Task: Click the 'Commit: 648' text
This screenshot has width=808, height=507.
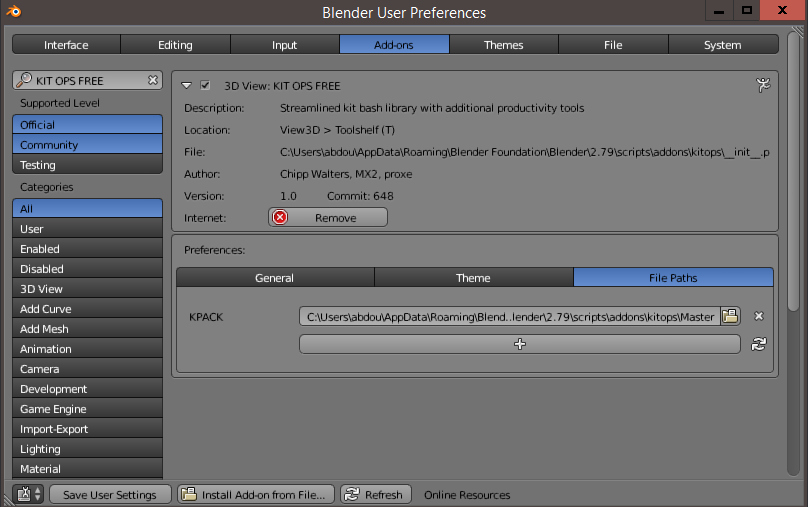Action: tap(360, 196)
